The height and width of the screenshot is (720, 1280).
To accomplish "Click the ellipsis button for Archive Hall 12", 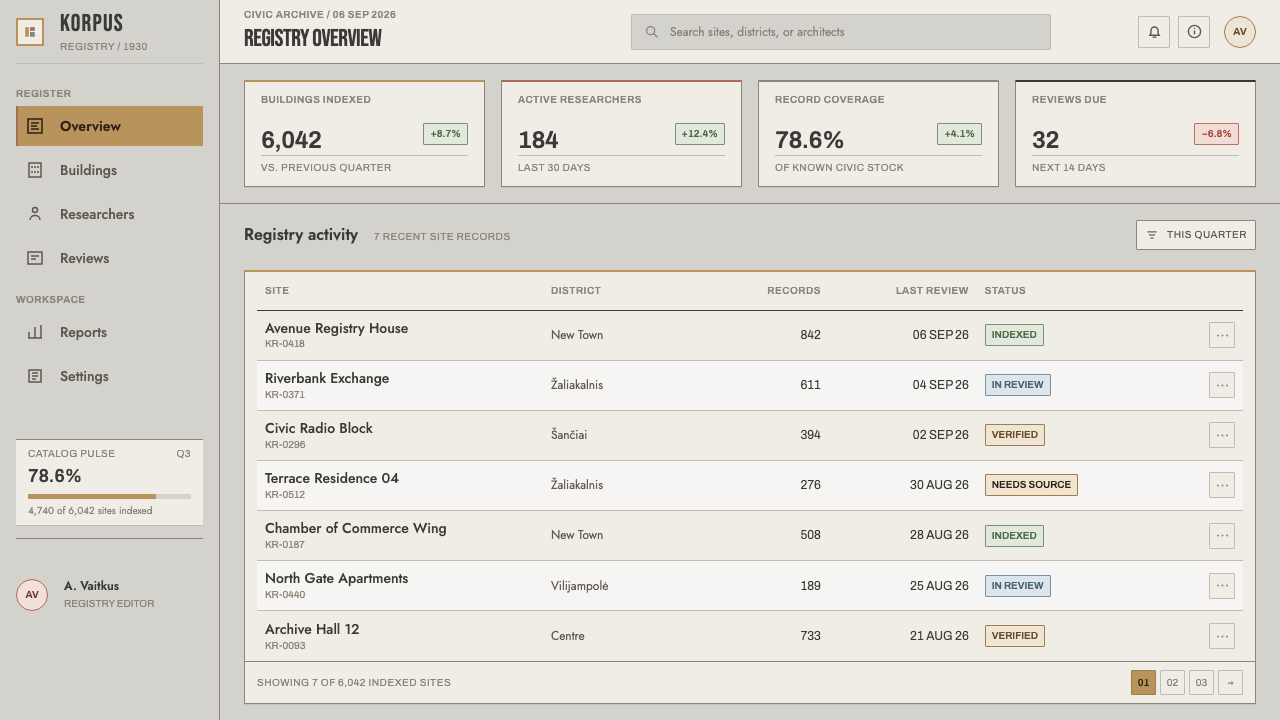I will (x=1222, y=636).
